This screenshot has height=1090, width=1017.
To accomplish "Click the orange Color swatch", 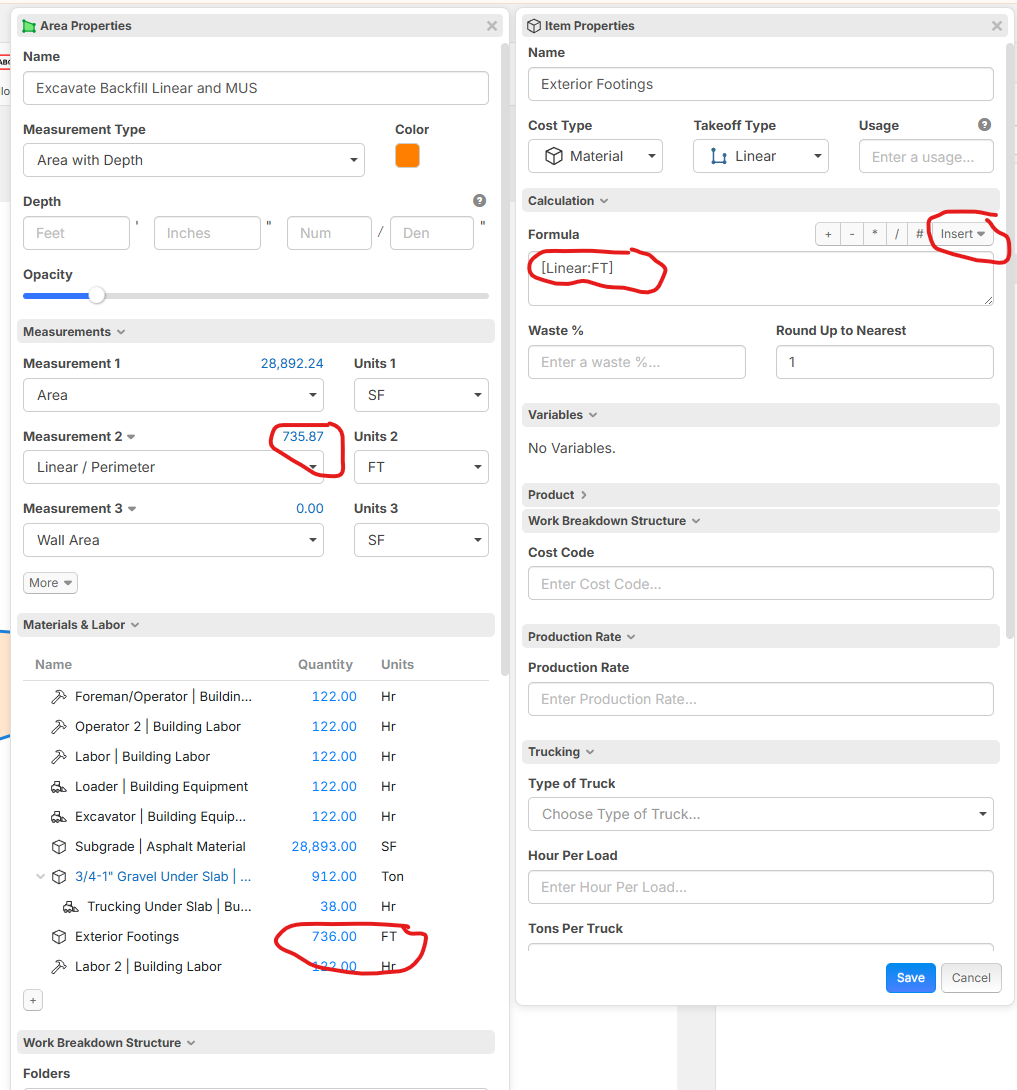I will pos(407,156).
